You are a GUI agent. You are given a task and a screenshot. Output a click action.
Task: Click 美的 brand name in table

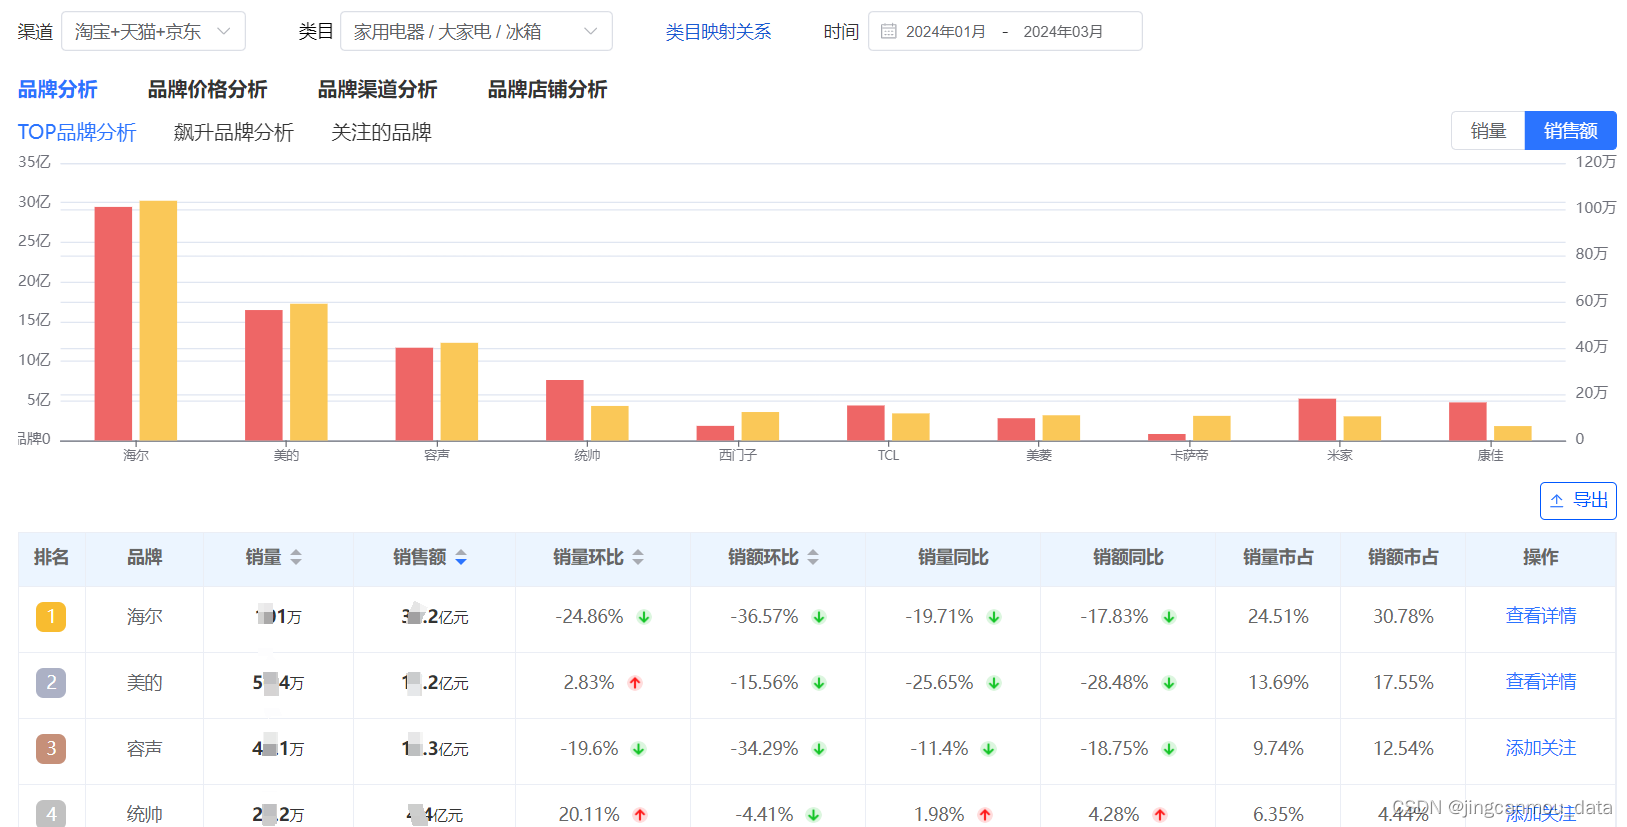point(144,683)
